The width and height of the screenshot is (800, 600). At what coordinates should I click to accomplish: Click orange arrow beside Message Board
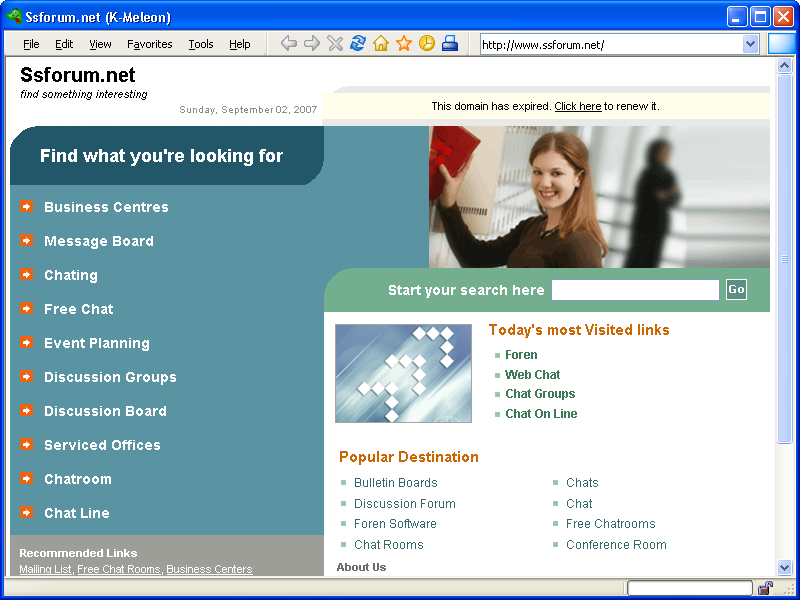click(x=27, y=240)
